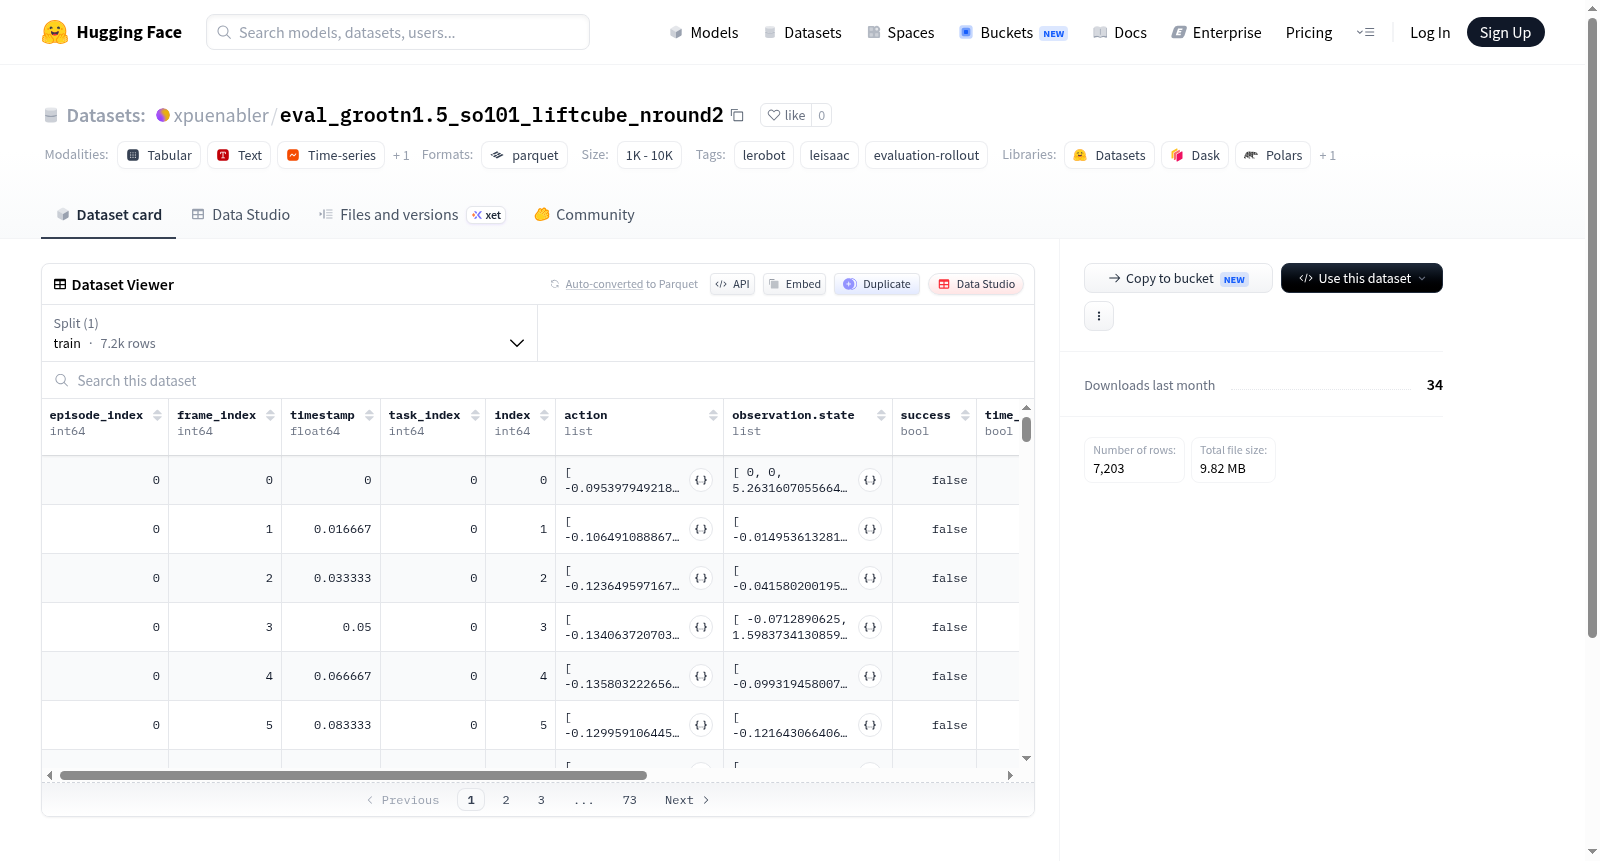Open Docs in the top navigation

coord(1120,32)
